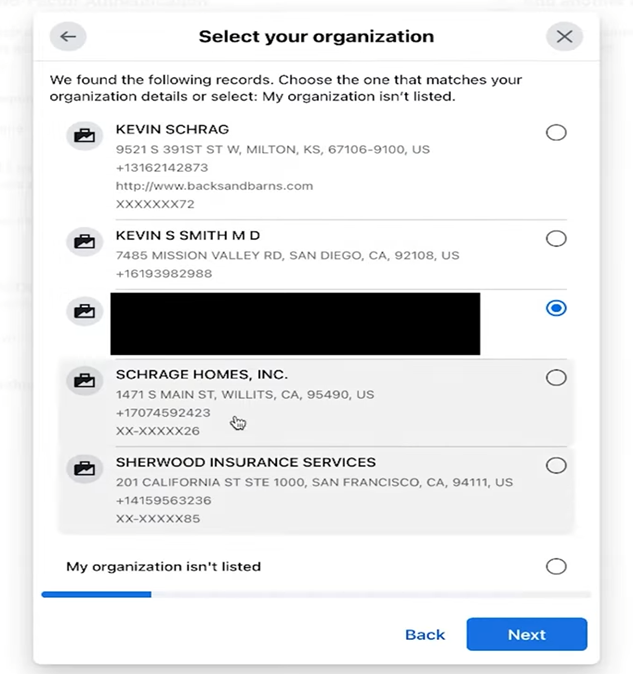Viewport: 633px width, 674px height.
Task: Click the blue progress bar
Action: [96, 594]
